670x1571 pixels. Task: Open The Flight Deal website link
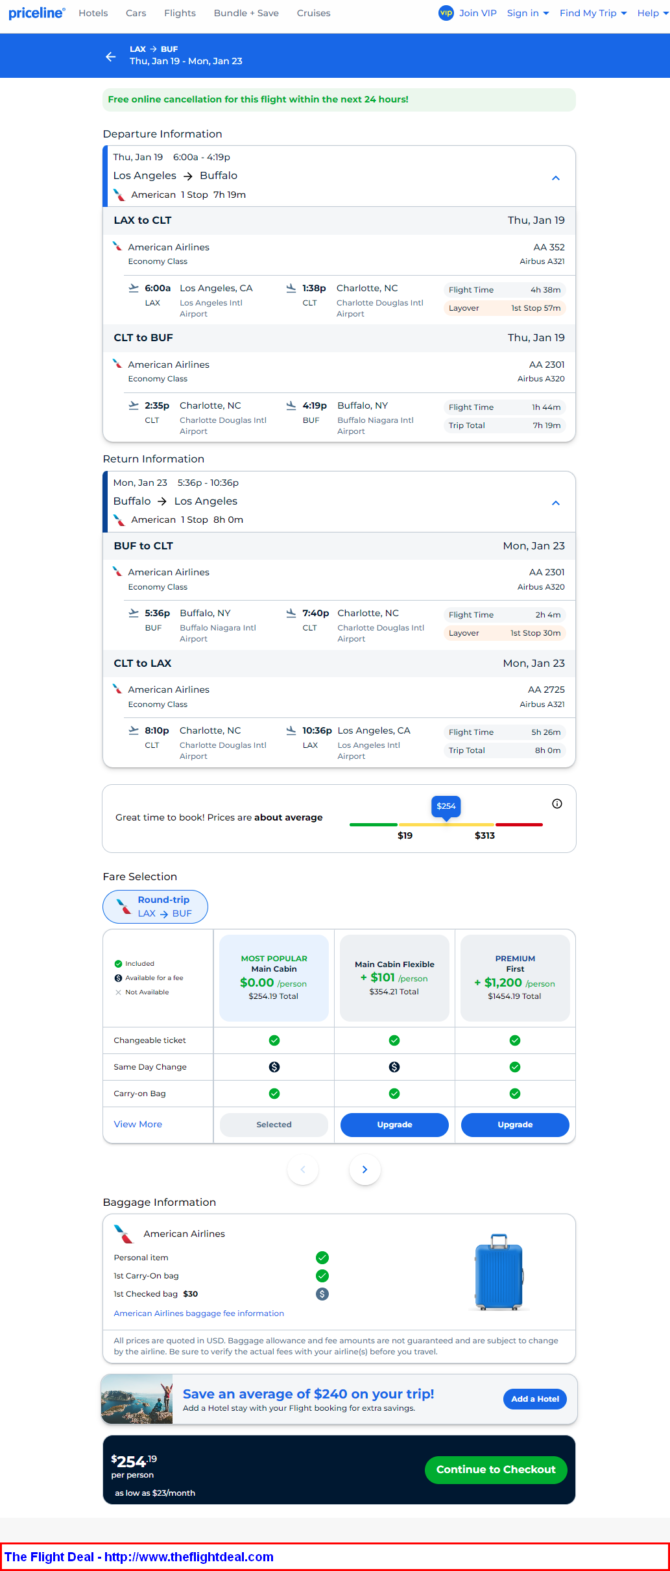[x=139, y=1557]
